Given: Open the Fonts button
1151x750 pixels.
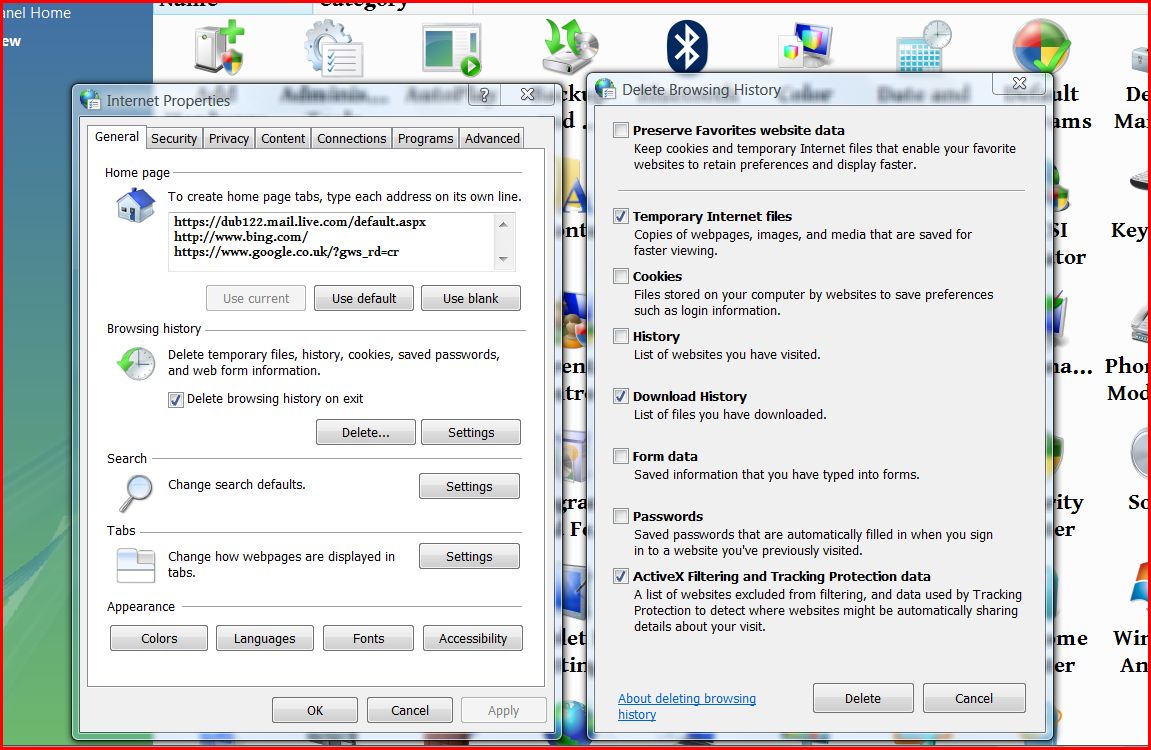Looking at the screenshot, I should click(368, 638).
